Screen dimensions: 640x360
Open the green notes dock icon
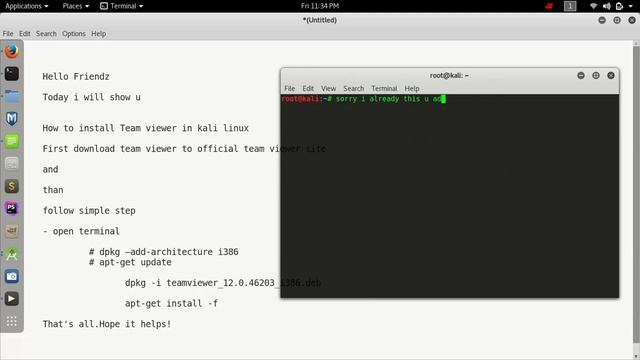[11, 141]
